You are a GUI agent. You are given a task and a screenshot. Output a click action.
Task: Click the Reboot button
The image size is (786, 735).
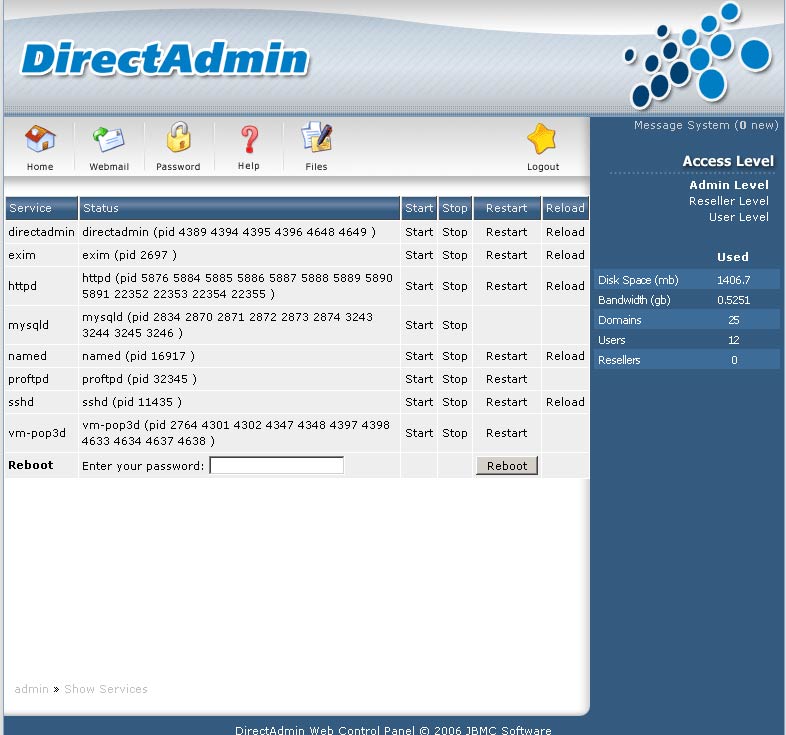pos(507,466)
